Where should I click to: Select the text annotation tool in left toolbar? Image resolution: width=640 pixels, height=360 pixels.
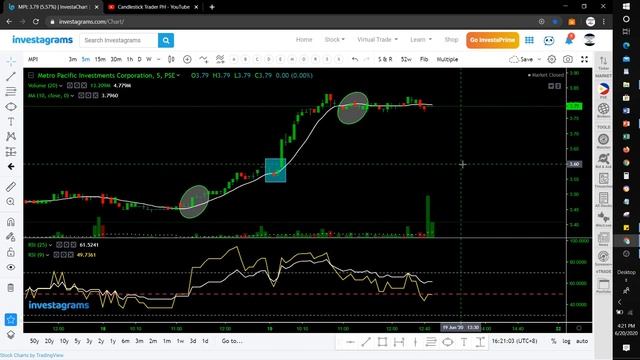point(11,121)
